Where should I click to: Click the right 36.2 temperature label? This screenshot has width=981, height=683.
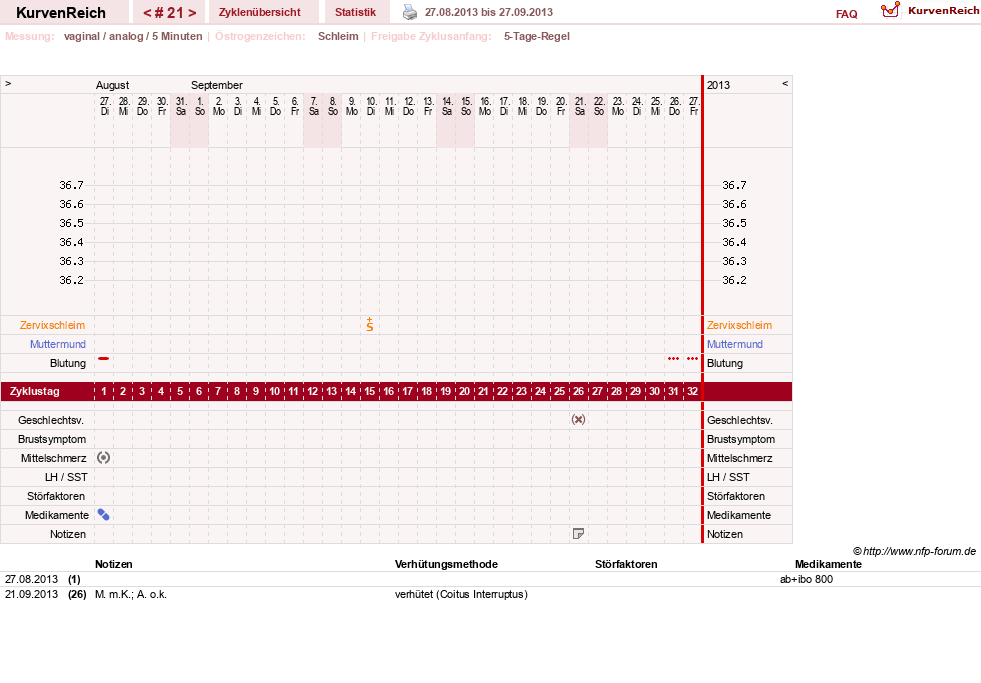[734, 280]
